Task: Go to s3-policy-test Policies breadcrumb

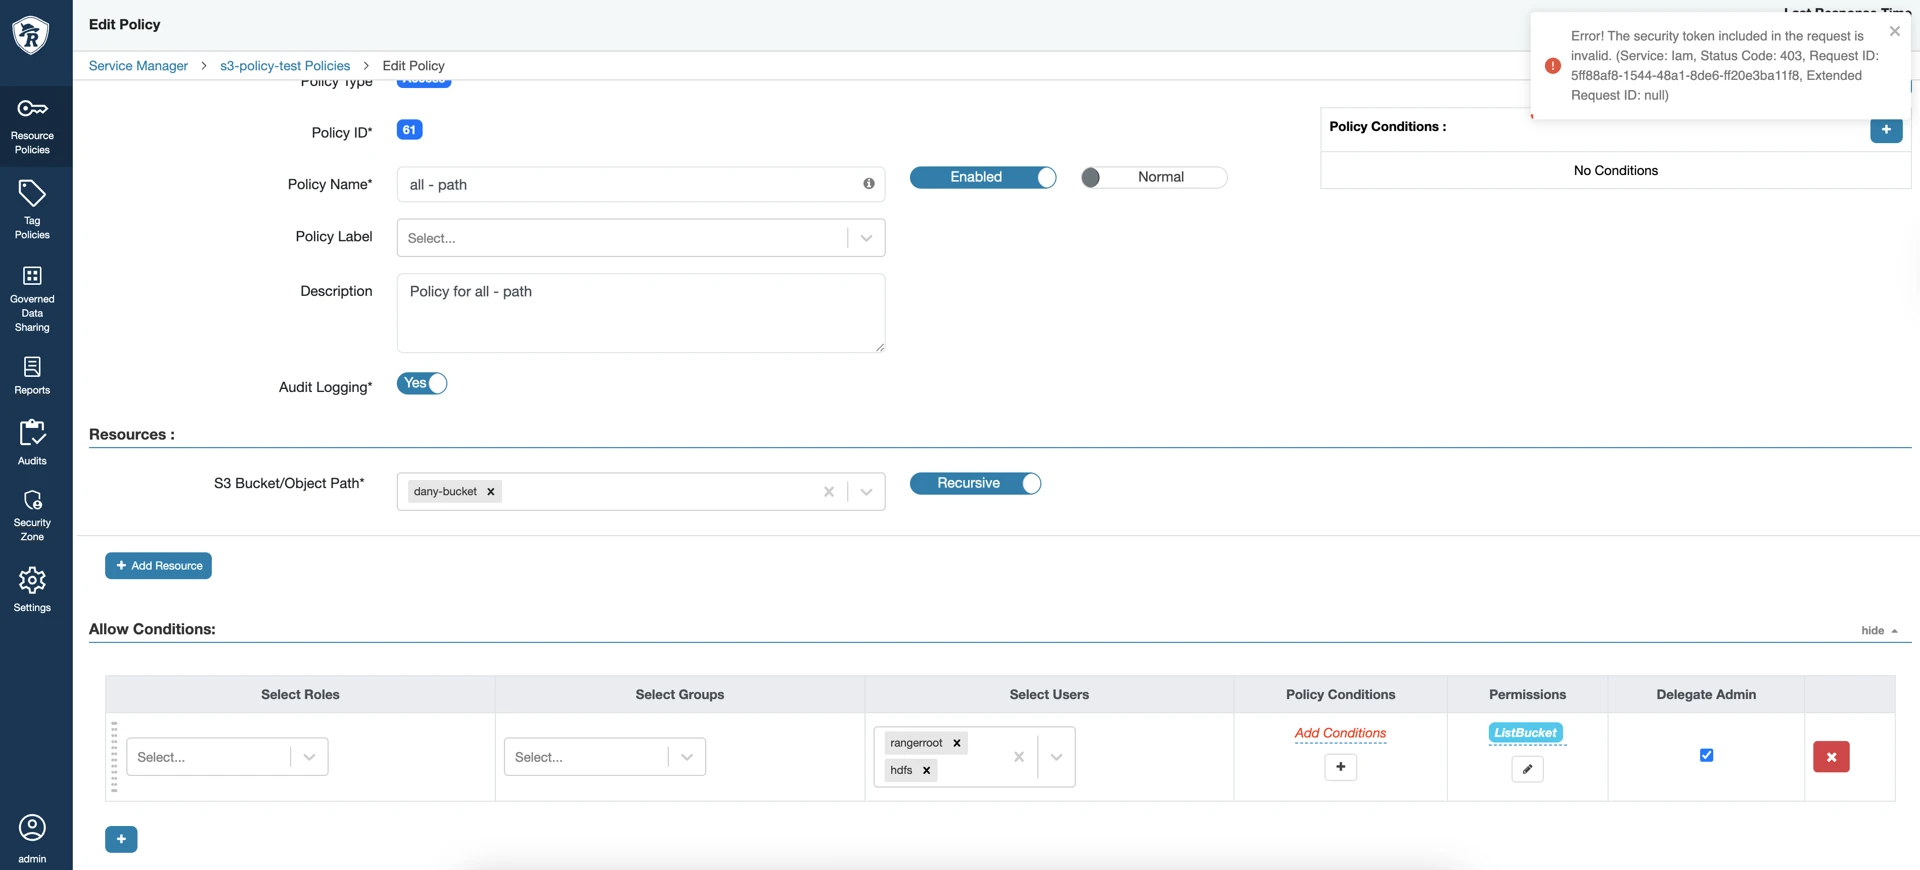Action: 285,66
